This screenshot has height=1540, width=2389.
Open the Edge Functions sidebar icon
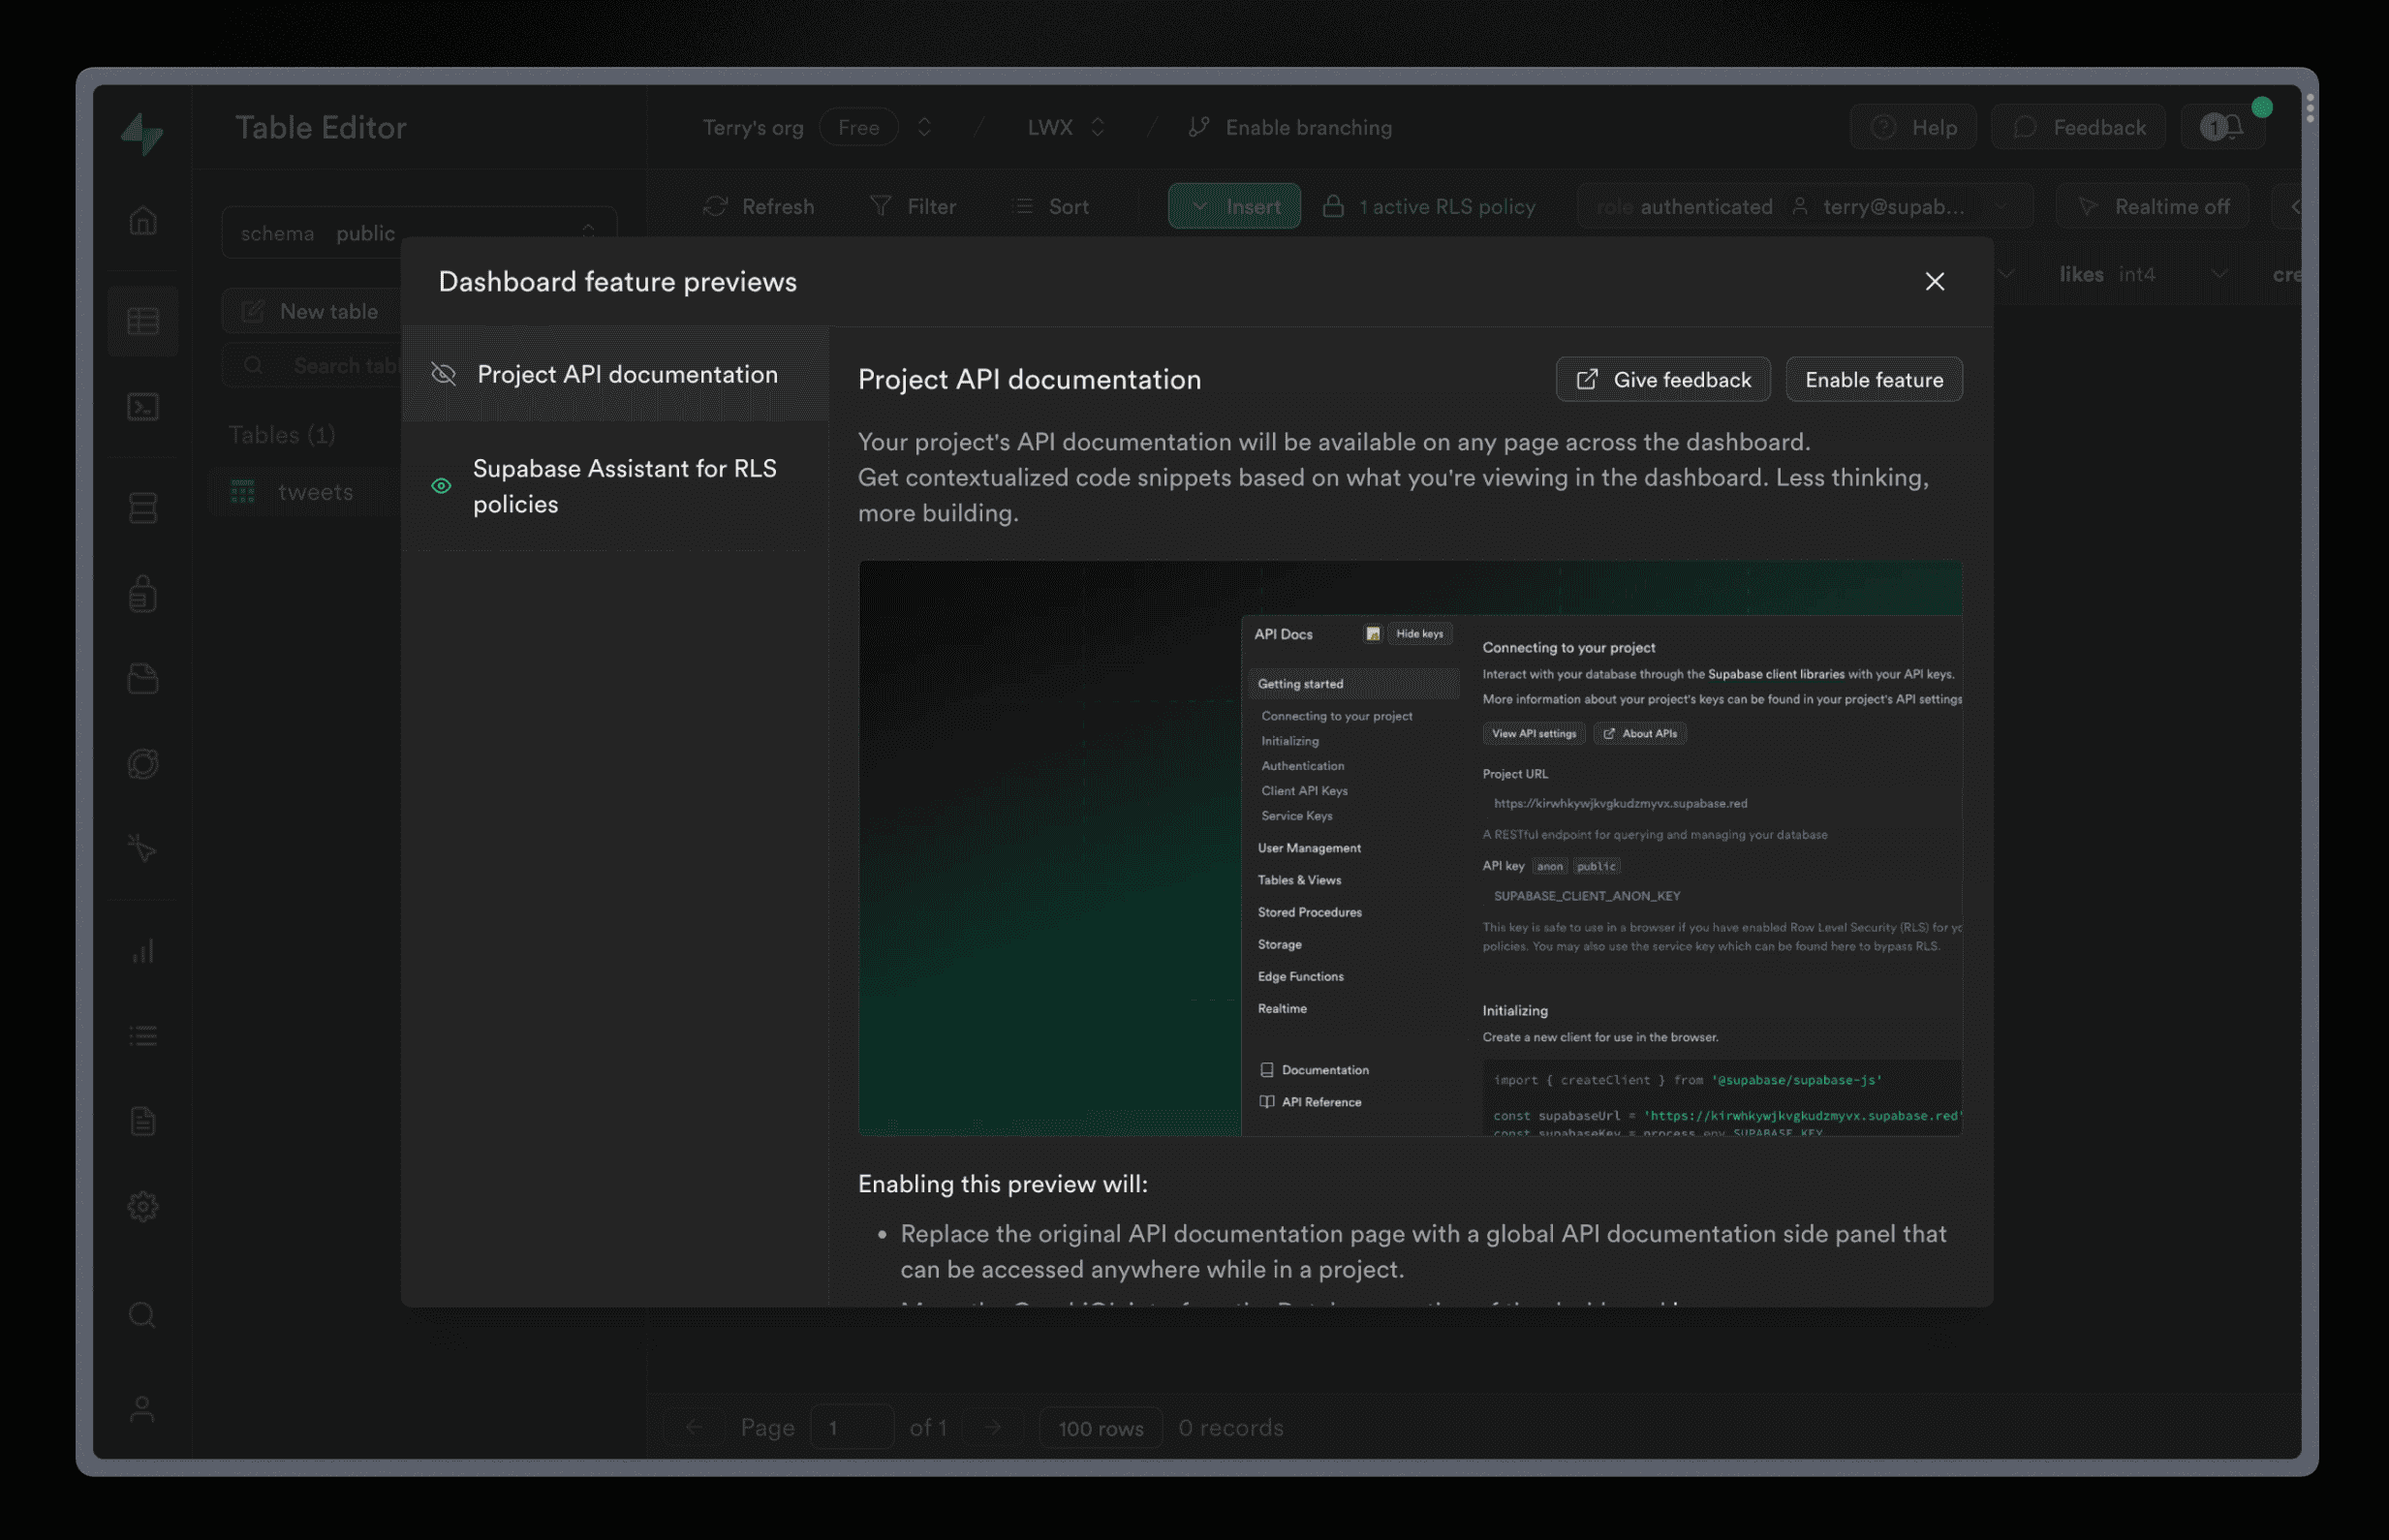click(x=143, y=765)
